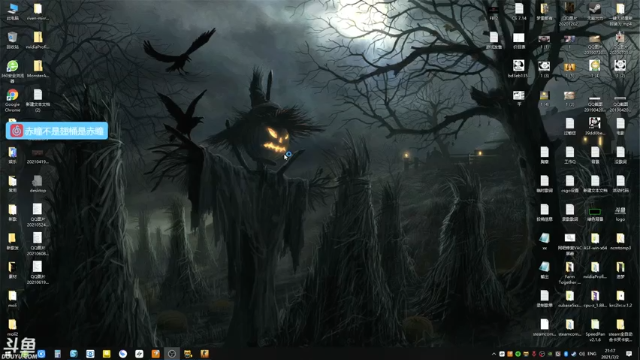Open the logo file with Douyu text
This screenshot has width=640, height=360.
620,213
